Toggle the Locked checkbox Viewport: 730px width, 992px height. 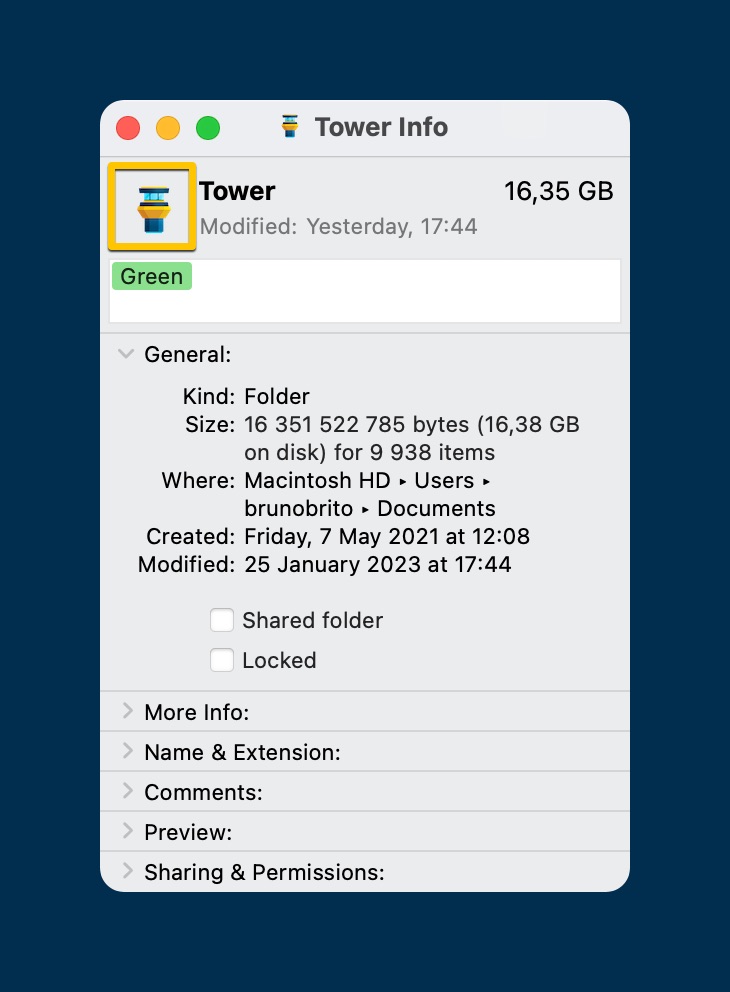point(222,661)
